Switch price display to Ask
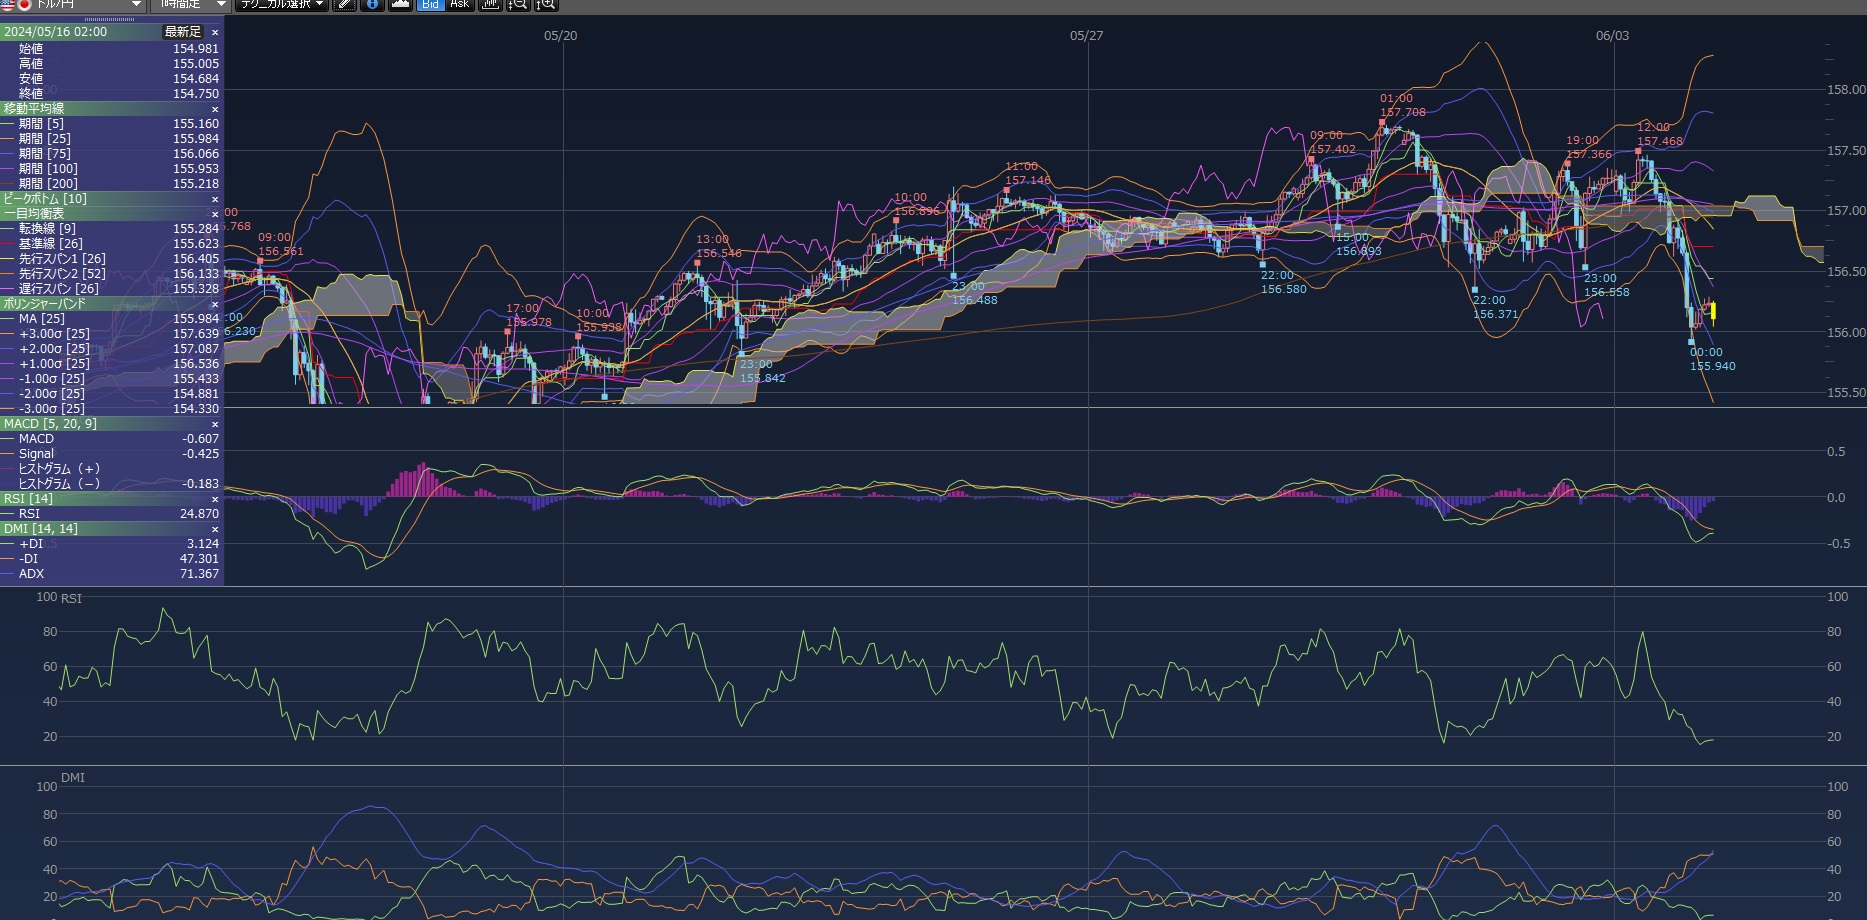The image size is (1867, 920). point(459,4)
